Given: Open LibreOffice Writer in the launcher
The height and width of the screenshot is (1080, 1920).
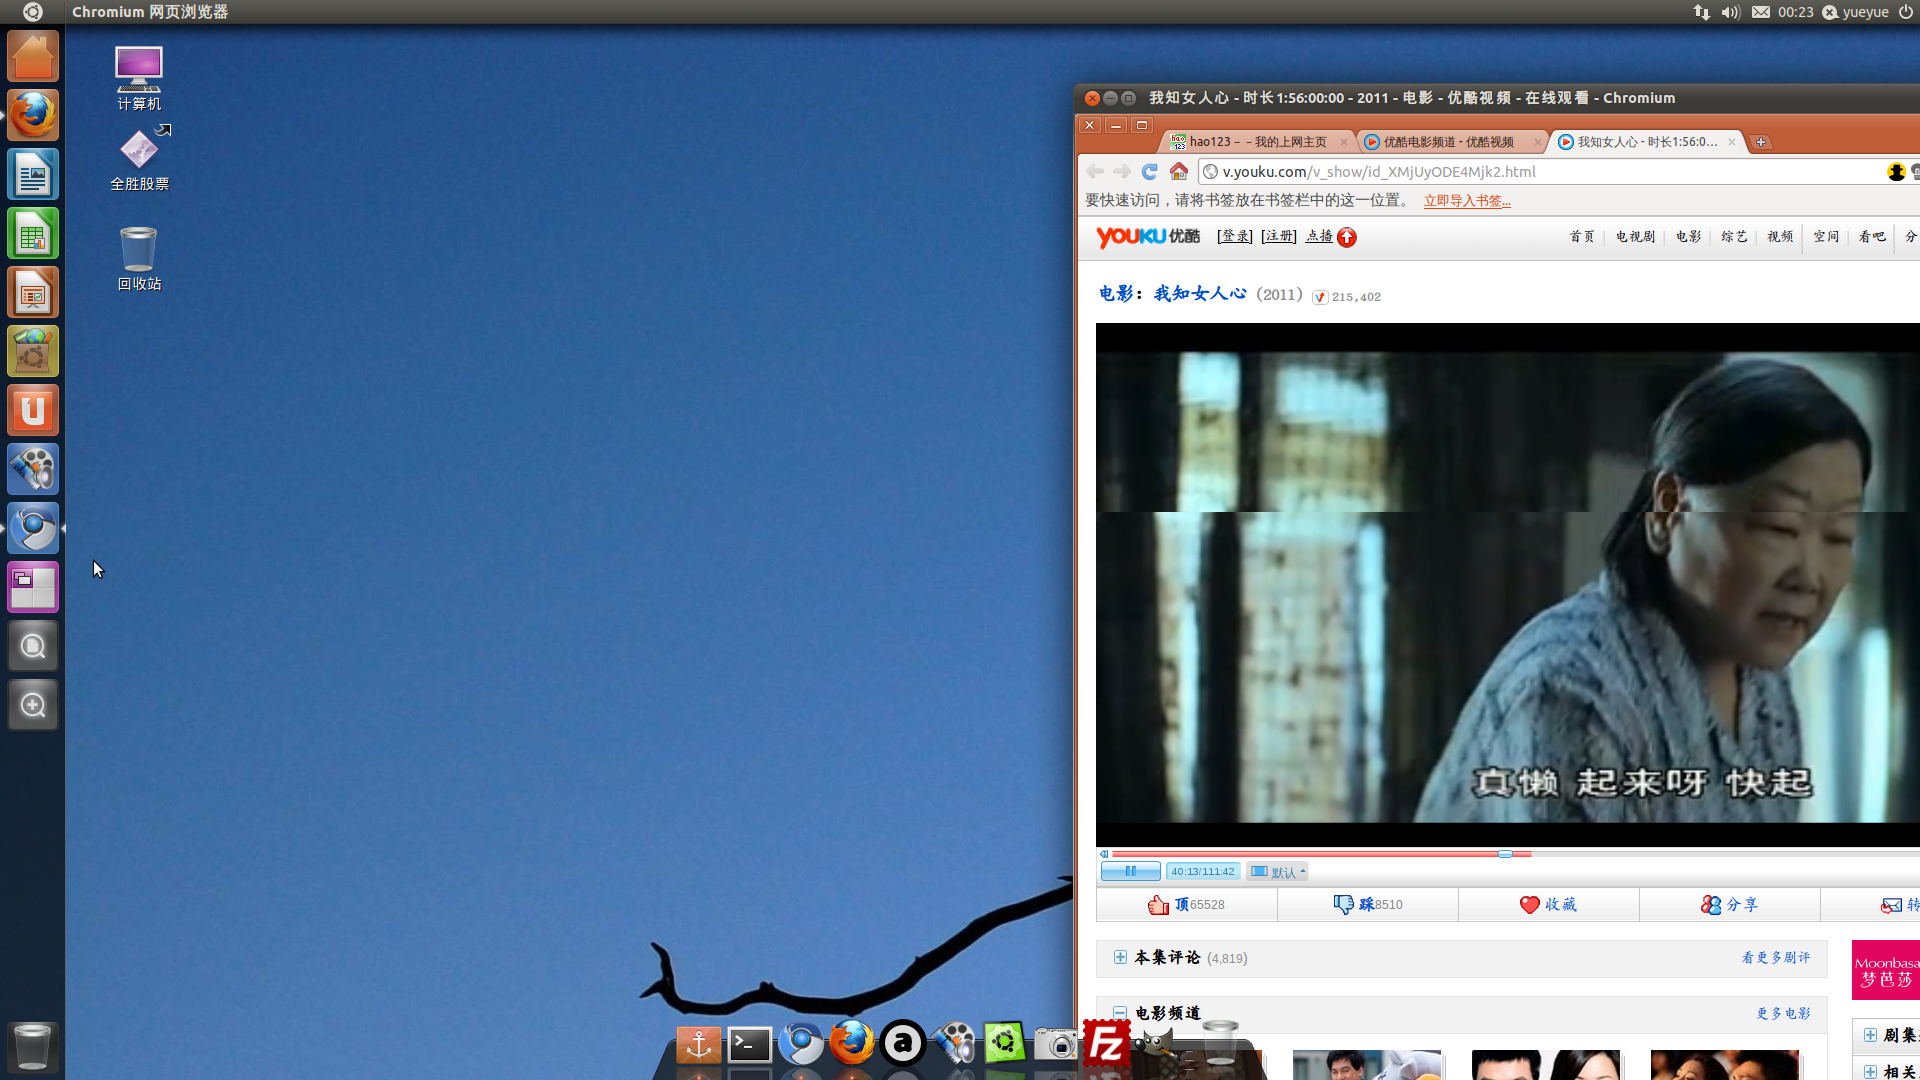Looking at the screenshot, I should click(x=33, y=174).
